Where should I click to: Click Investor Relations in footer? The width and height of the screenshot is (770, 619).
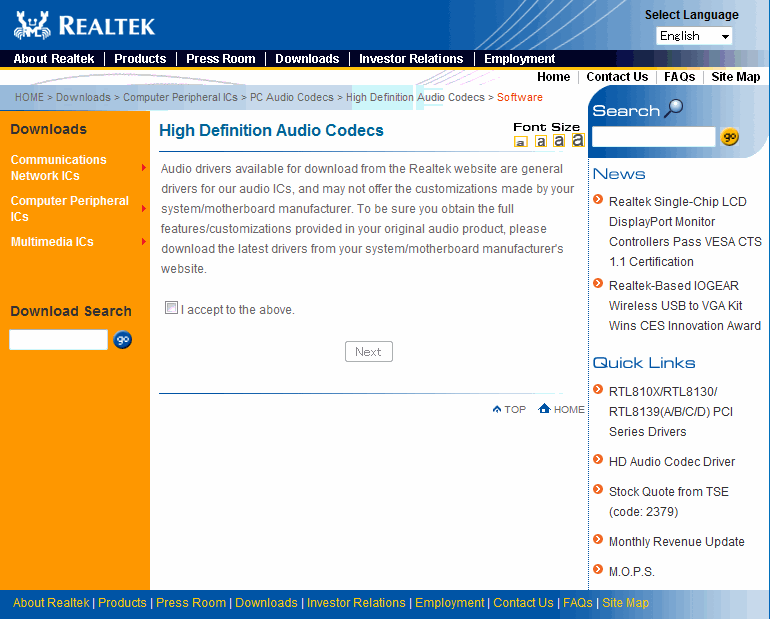(x=356, y=603)
